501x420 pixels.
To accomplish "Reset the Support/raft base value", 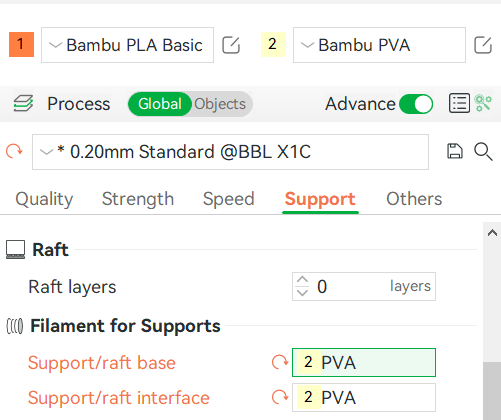I will click(280, 362).
